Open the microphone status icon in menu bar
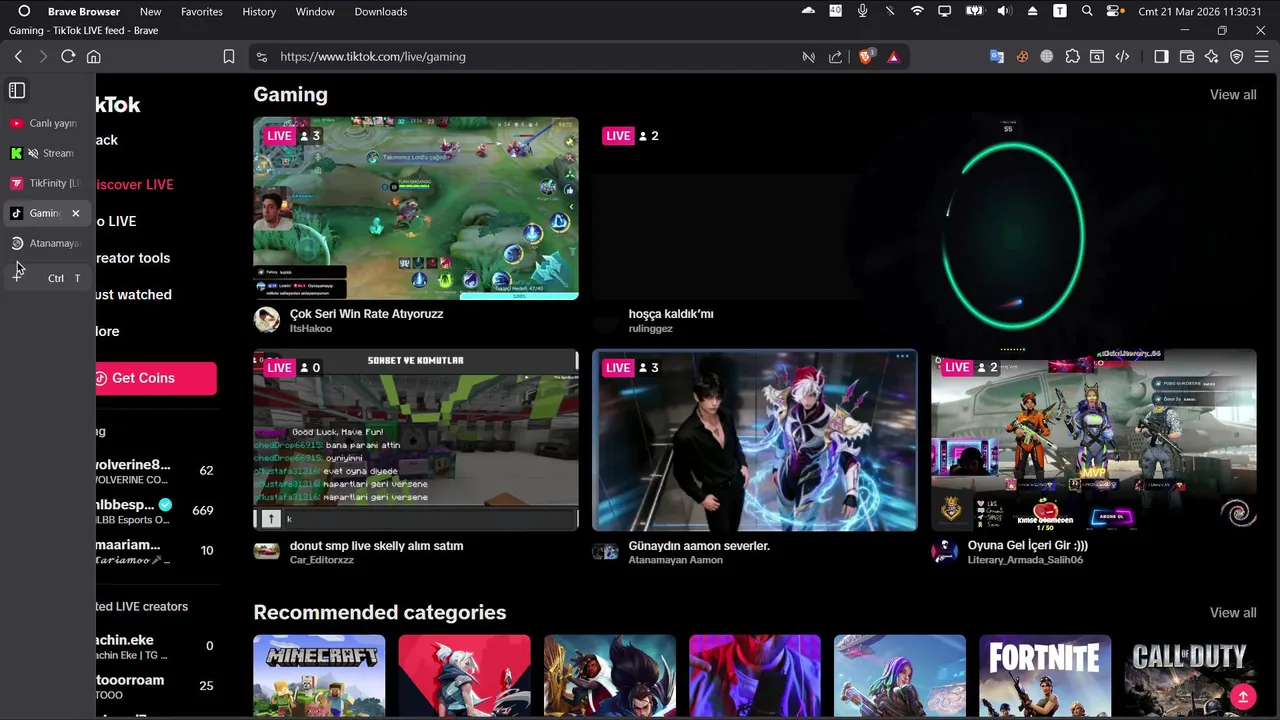The height and width of the screenshot is (720, 1280). [x=862, y=11]
